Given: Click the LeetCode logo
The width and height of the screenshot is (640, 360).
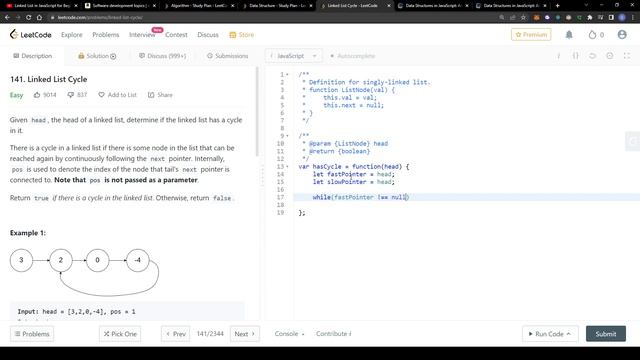Looking at the screenshot, I should (31, 35).
